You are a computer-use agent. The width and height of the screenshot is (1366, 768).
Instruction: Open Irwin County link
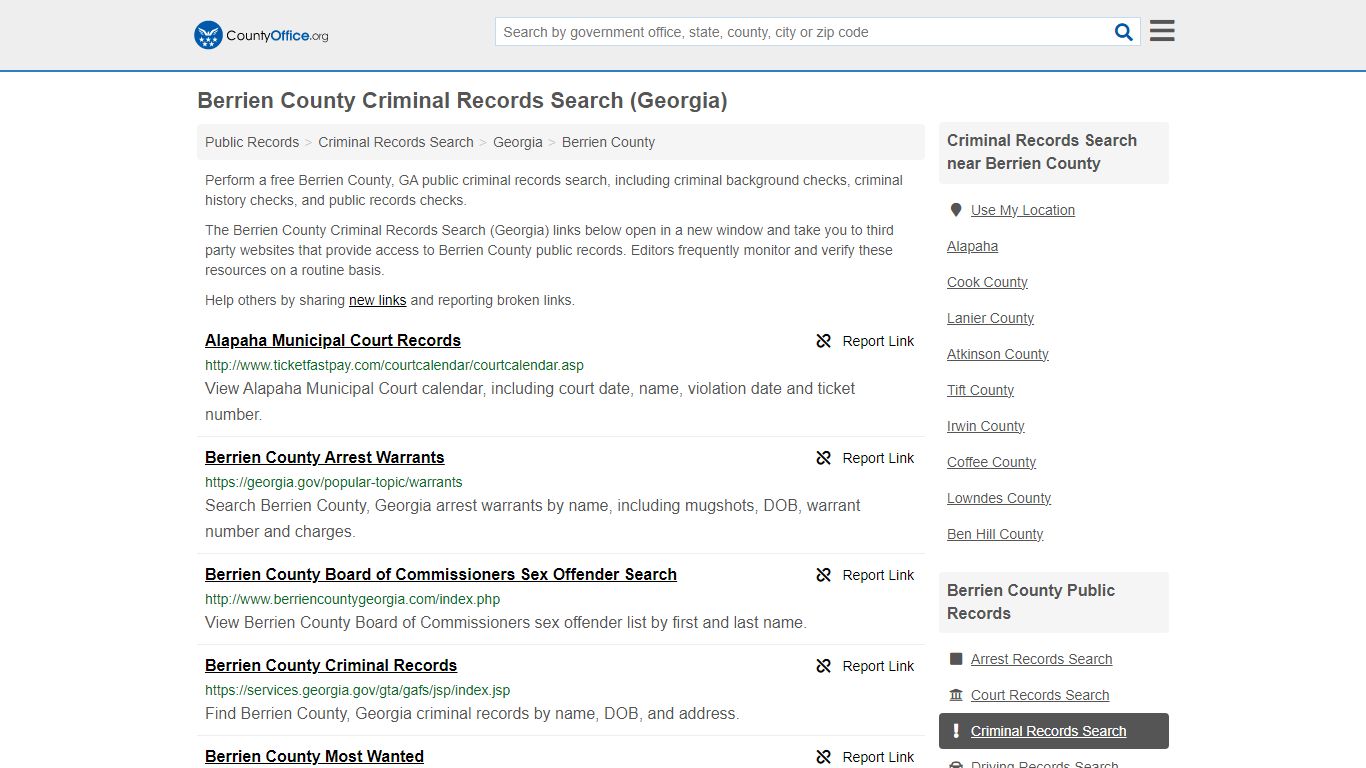click(x=986, y=426)
